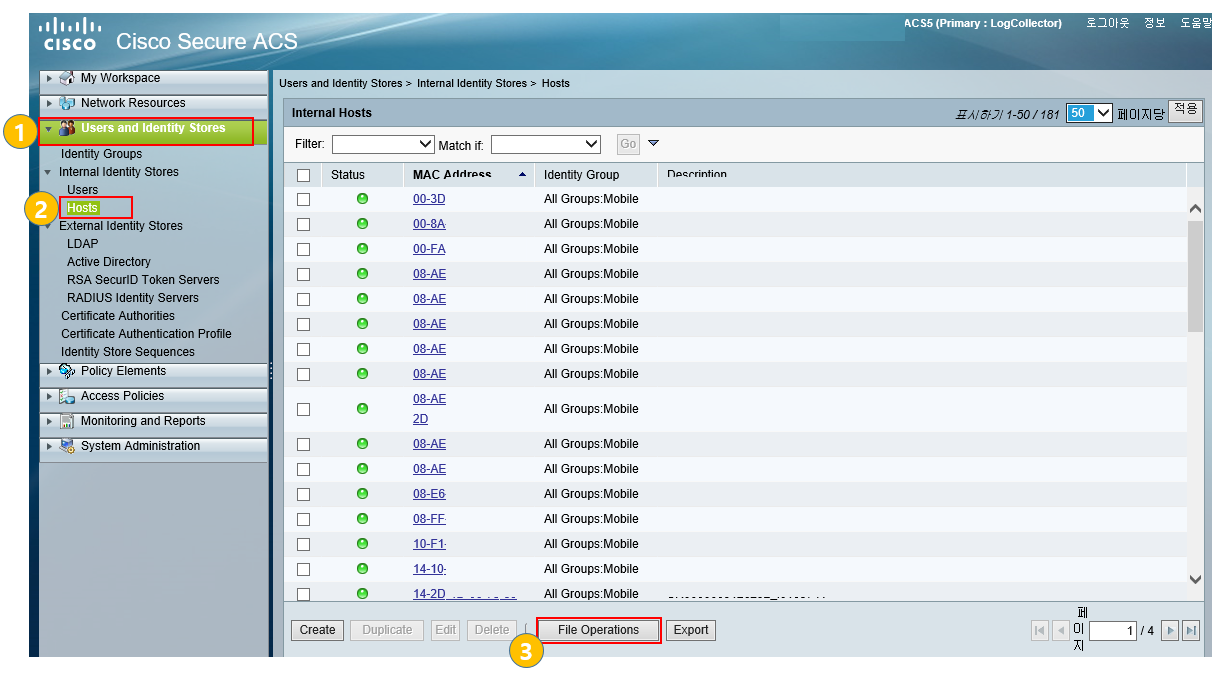1217x675 pixels.
Task: Go to last page arrow icon
Action: pyautogui.click(x=1191, y=631)
